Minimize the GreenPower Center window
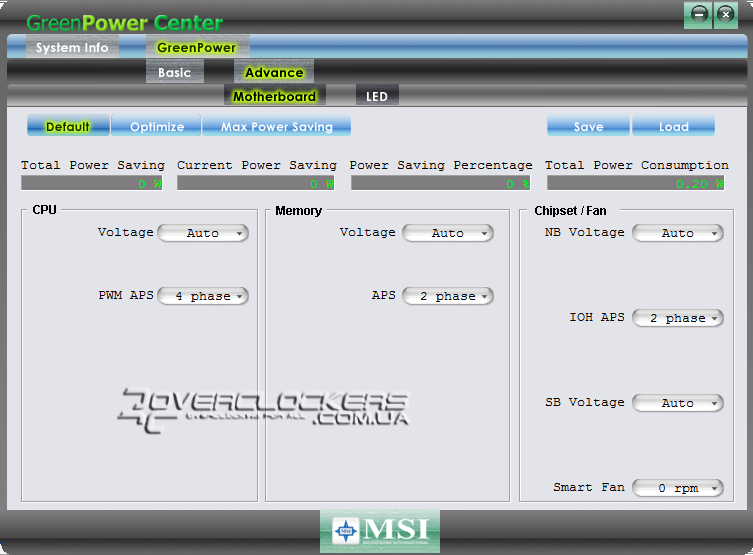The width and height of the screenshot is (753, 555). coord(699,15)
